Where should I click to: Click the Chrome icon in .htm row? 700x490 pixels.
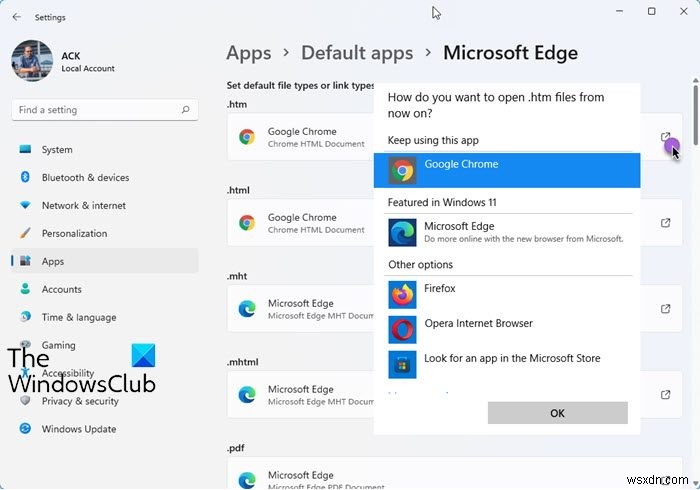click(247, 137)
